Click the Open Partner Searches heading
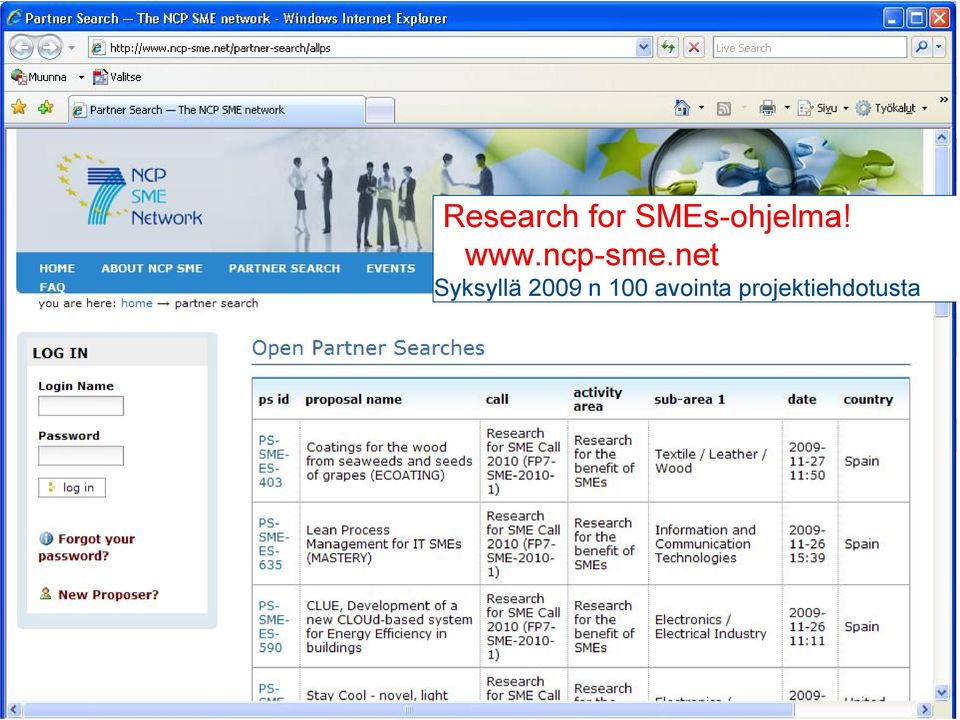Image resolution: width=960 pixels, height=720 pixels. (x=368, y=348)
